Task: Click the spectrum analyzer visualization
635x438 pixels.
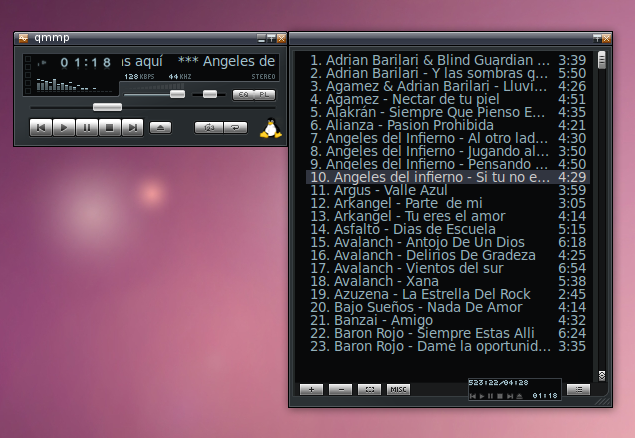Action: point(74,85)
